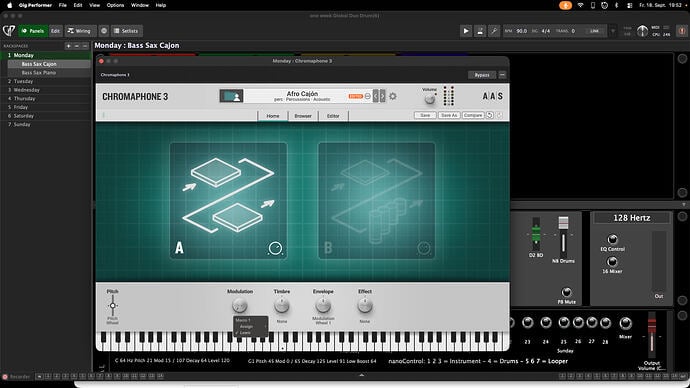This screenshot has width=690, height=388.
Task: Open the Wiring view
Action: coord(81,31)
